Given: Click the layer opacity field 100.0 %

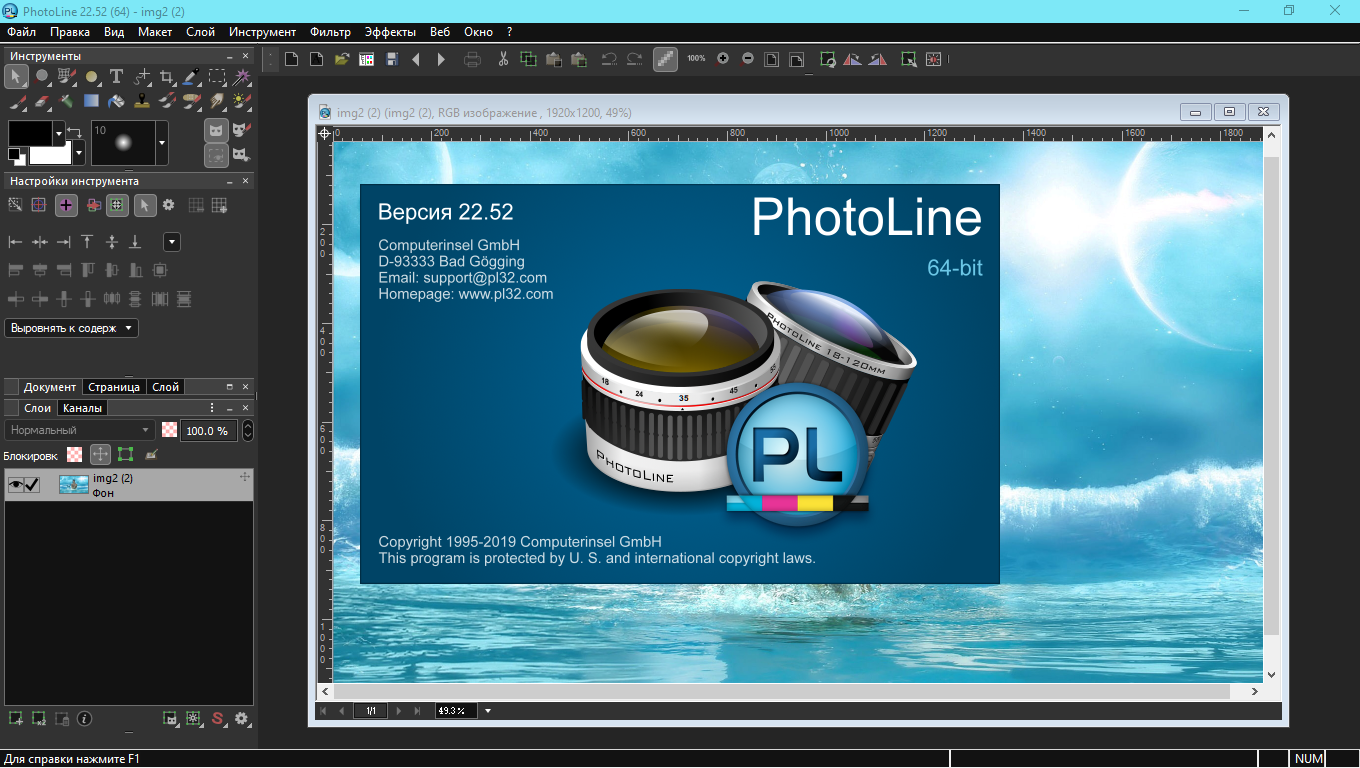Looking at the screenshot, I should point(208,430).
